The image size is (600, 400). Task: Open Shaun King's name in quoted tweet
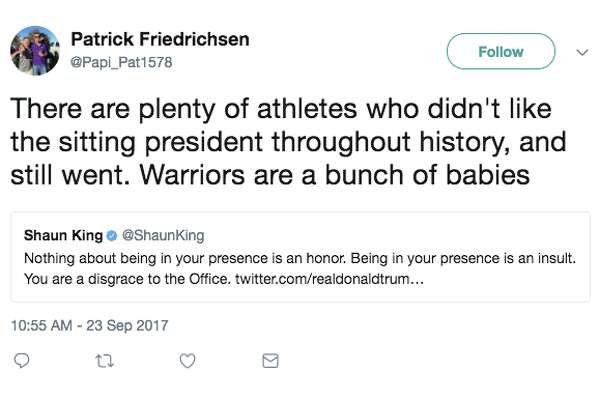(x=63, y=235)
